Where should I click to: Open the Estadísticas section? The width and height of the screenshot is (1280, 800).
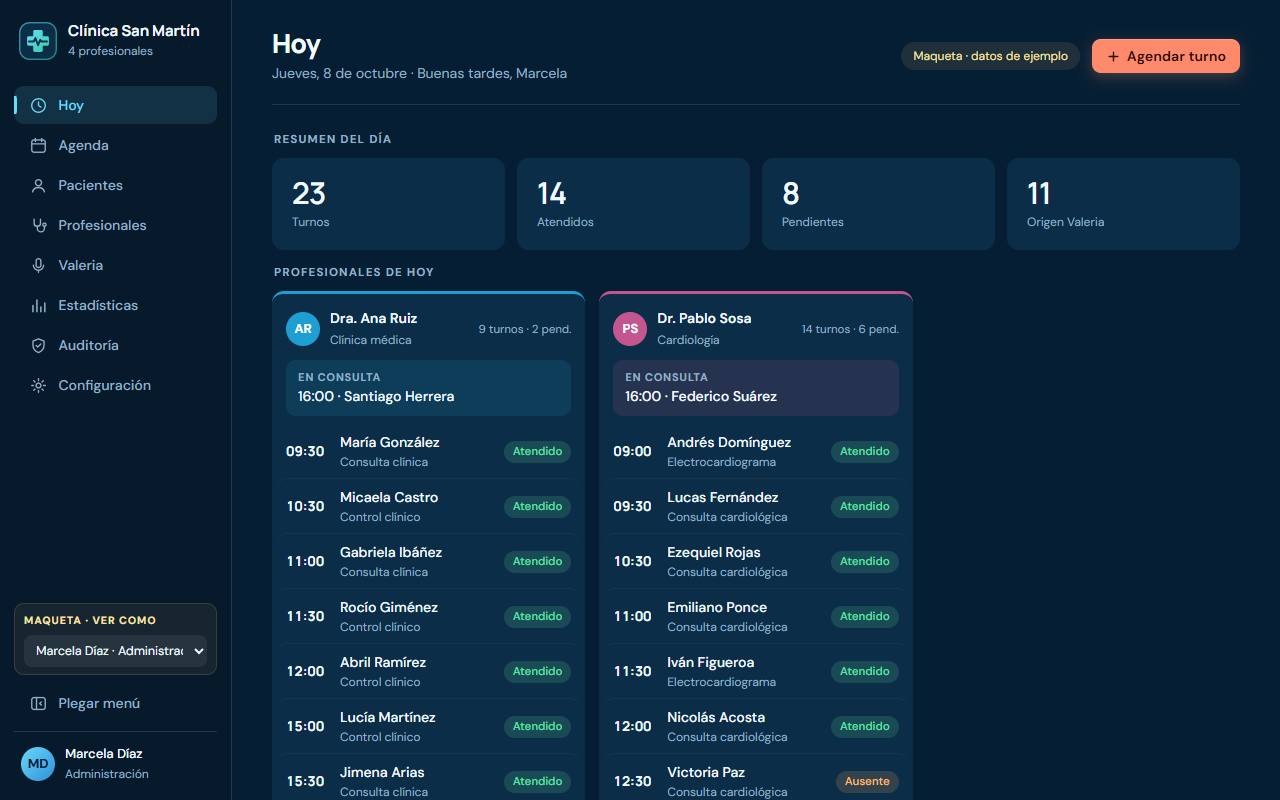[115, 305]
